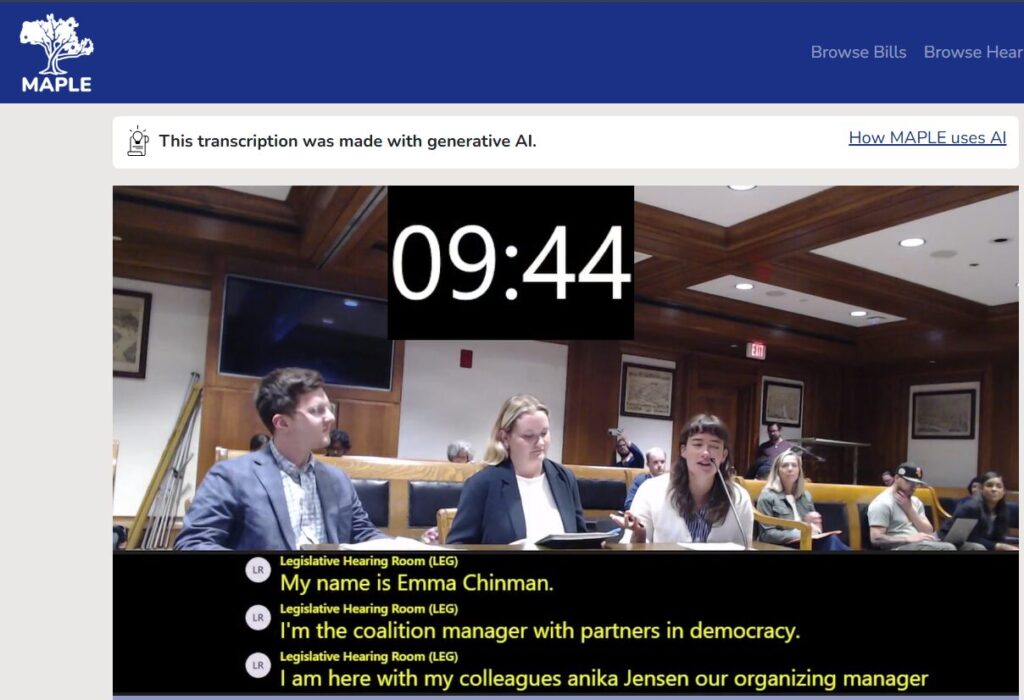Follow the "How MAPLE uses AI" link
The height and width of the screenshot is (700, 1024).
(927, 138)
